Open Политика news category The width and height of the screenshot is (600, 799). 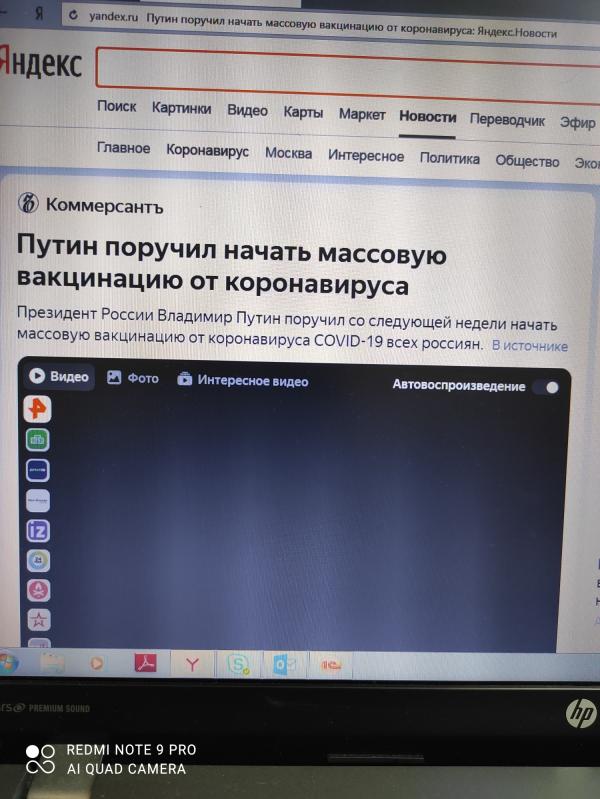point(450,158)
